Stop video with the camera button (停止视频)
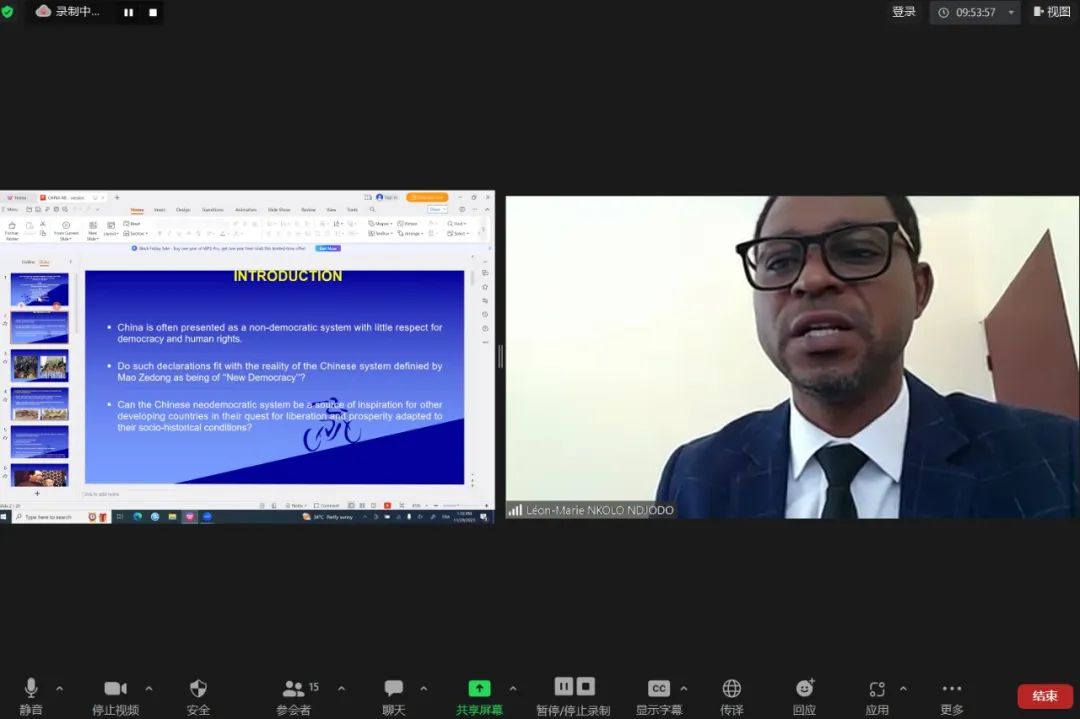The width and height of the screenshot is (1080, 719). pos(115,688)
